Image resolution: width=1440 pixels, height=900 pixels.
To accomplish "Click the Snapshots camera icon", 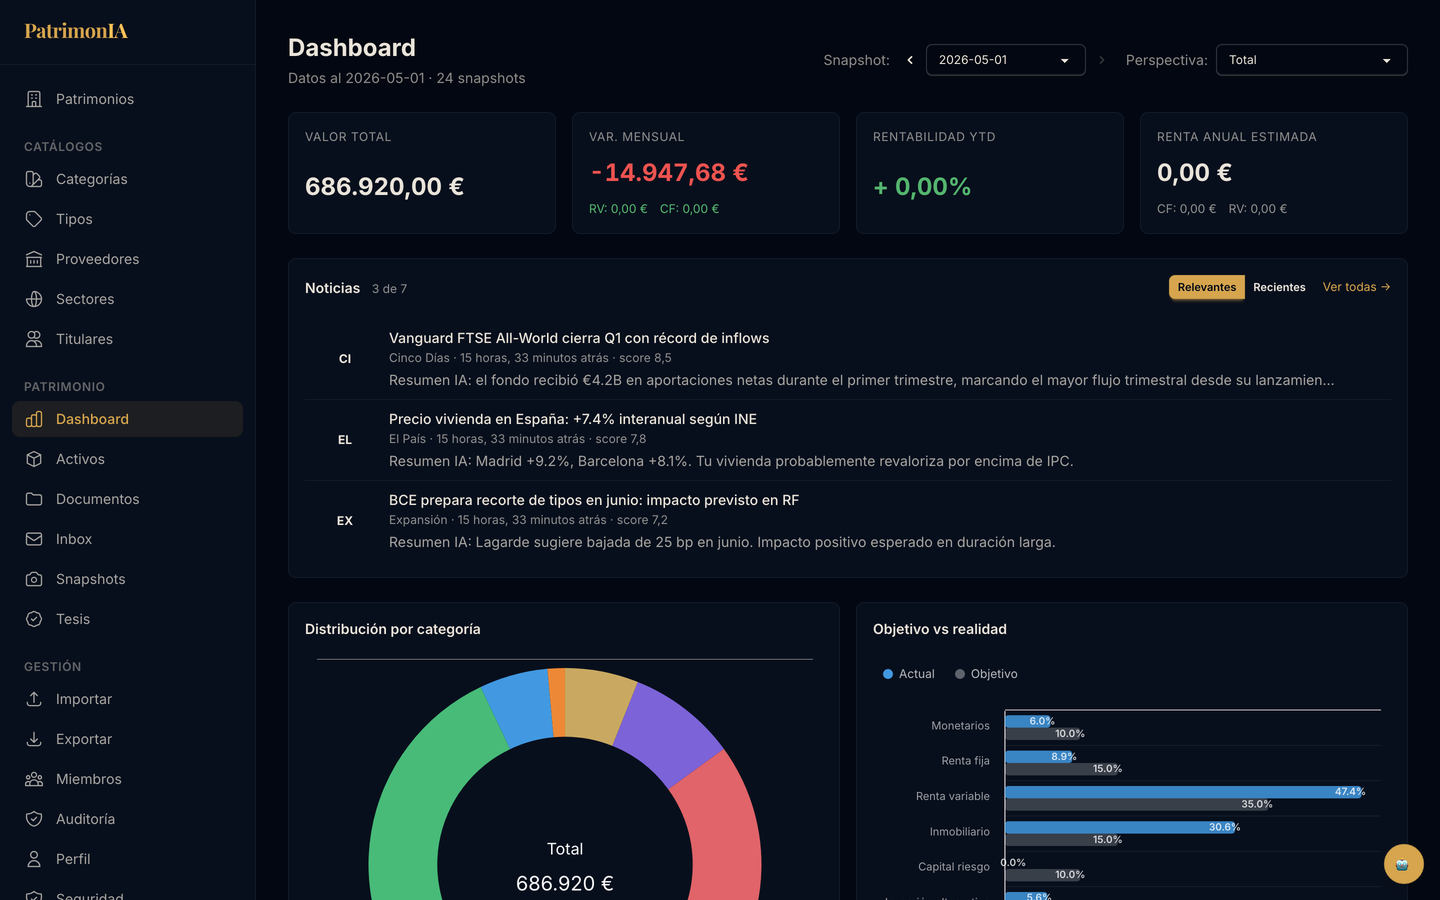I will click(x=34, y=579).
